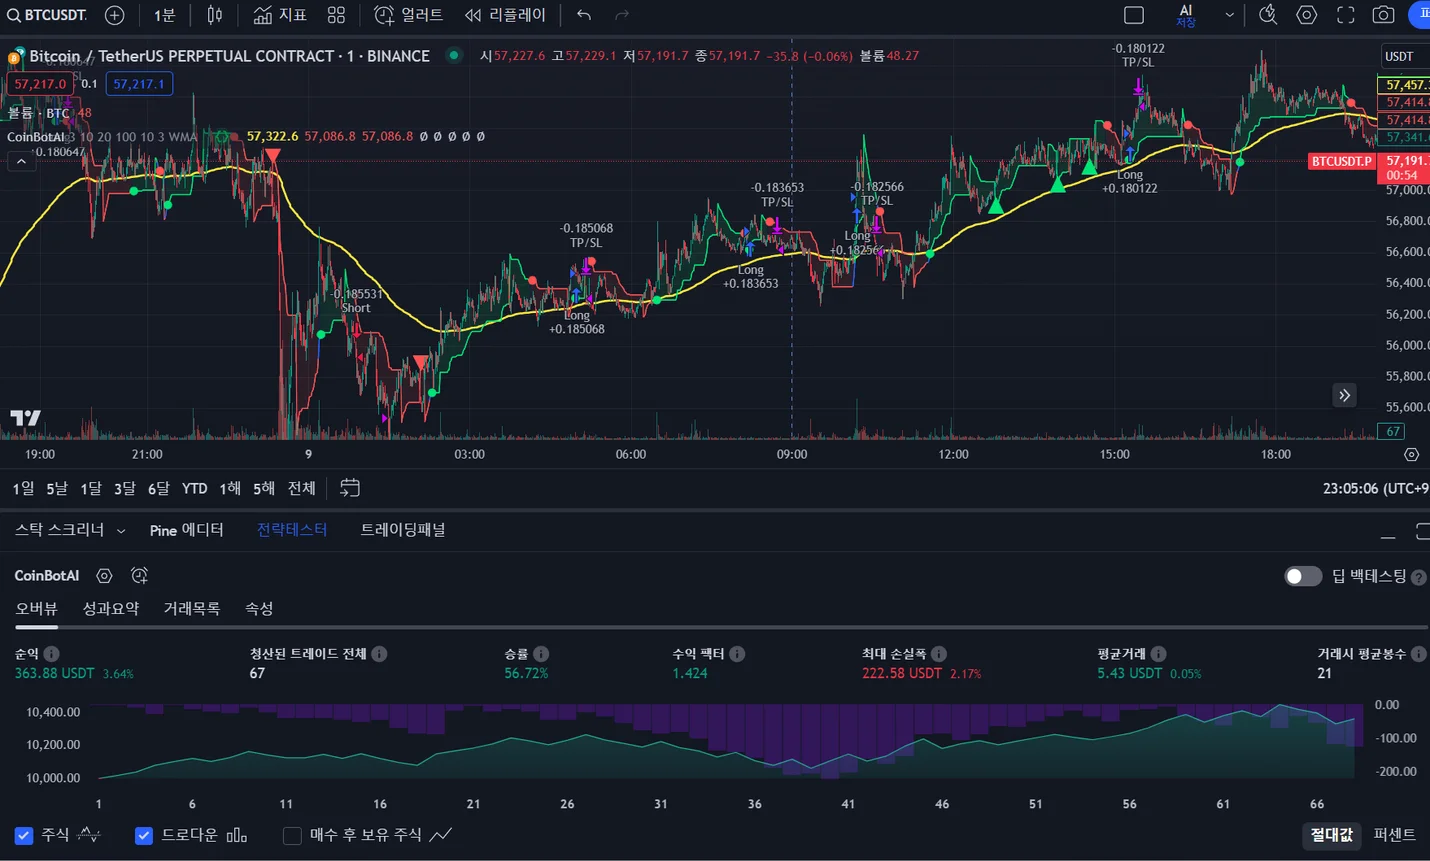Open the quick search icon
The width and height of the screenshot is (1430, 861).
pos(1268,15)
